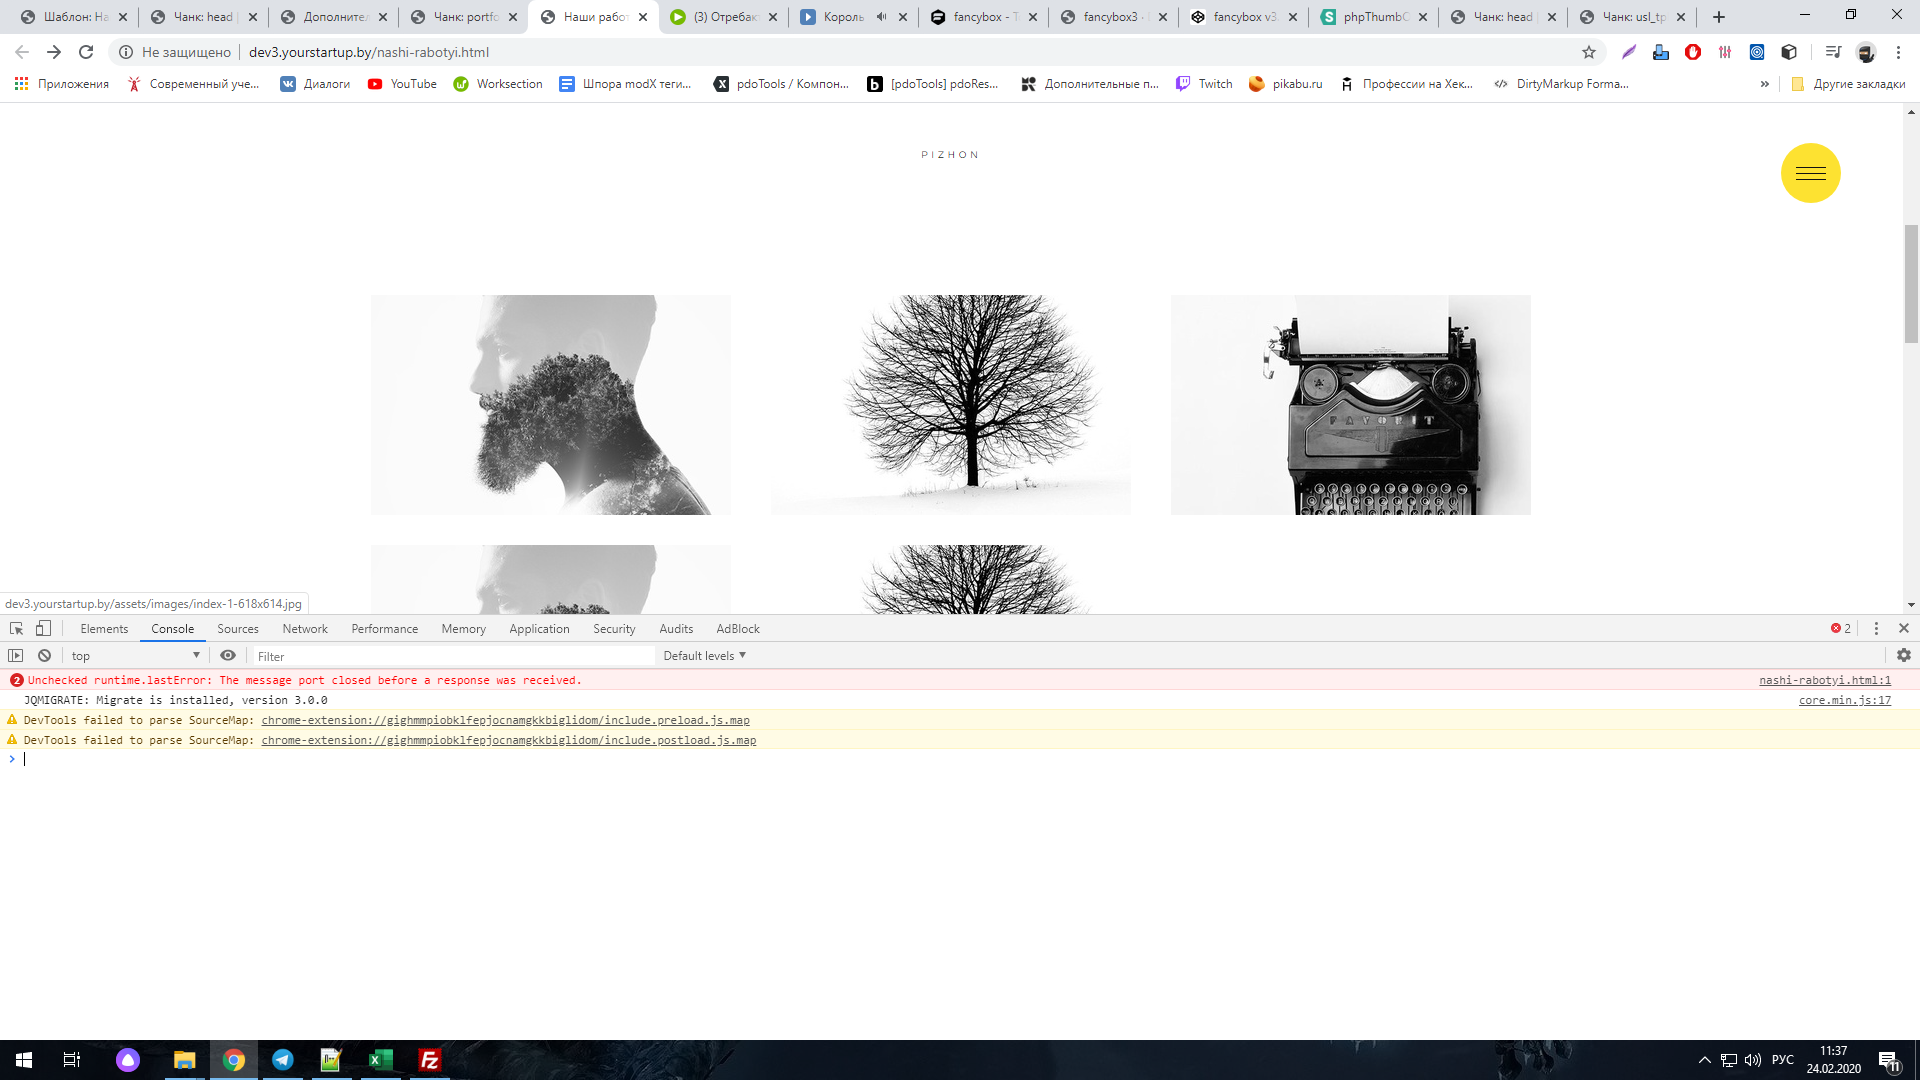Reload the page

point(86,52)
